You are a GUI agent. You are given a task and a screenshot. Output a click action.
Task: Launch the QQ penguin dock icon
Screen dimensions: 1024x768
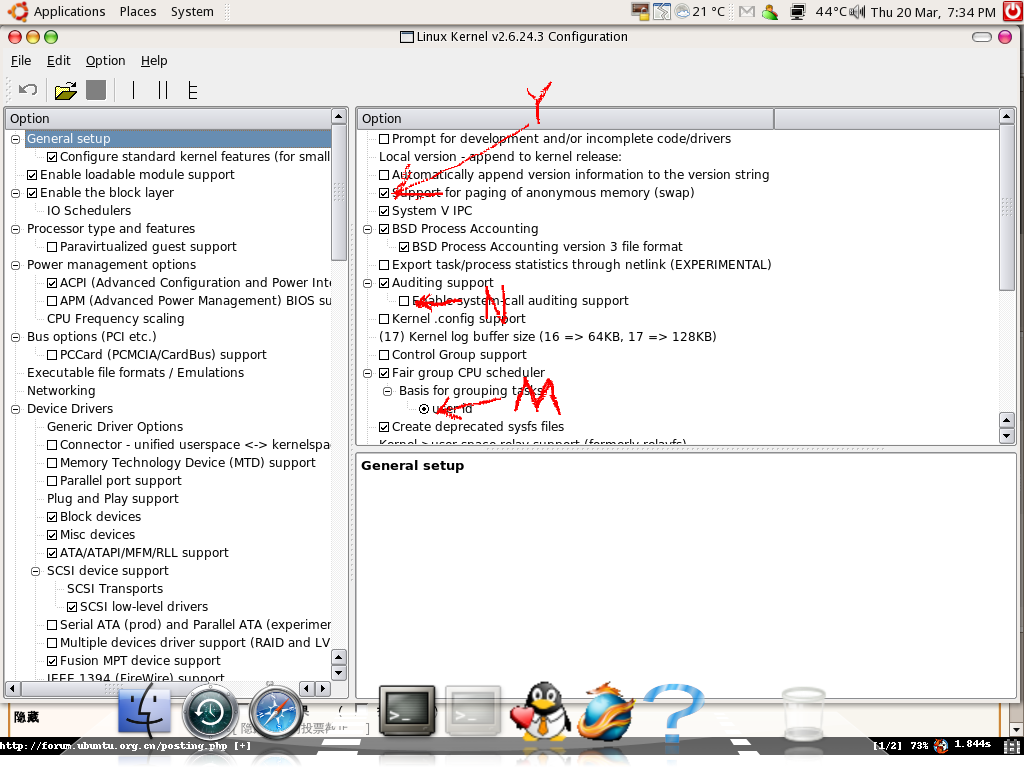click(540, 712)
